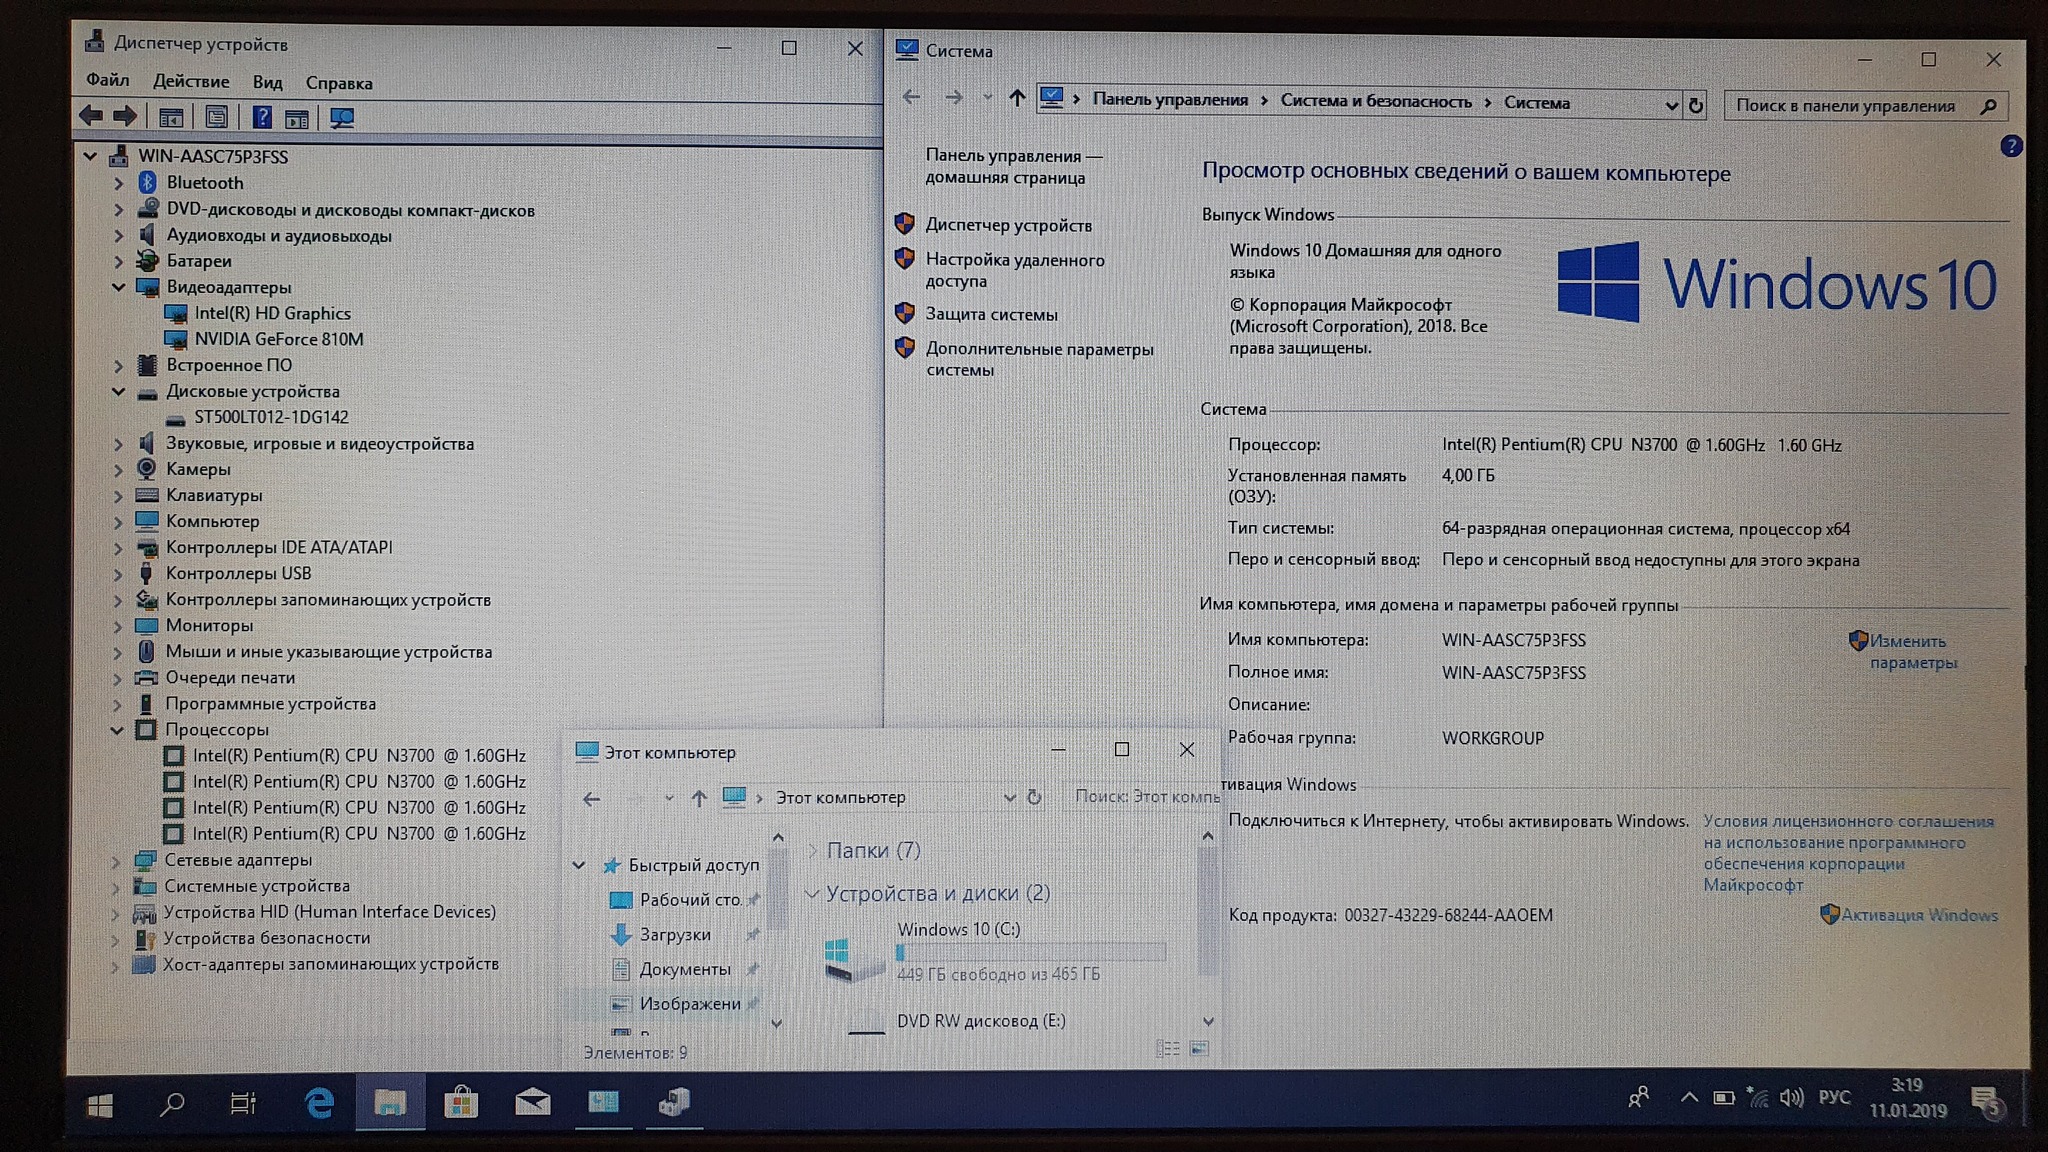
Task: Select Камеры tree item
Action: [x=198, y=469]
